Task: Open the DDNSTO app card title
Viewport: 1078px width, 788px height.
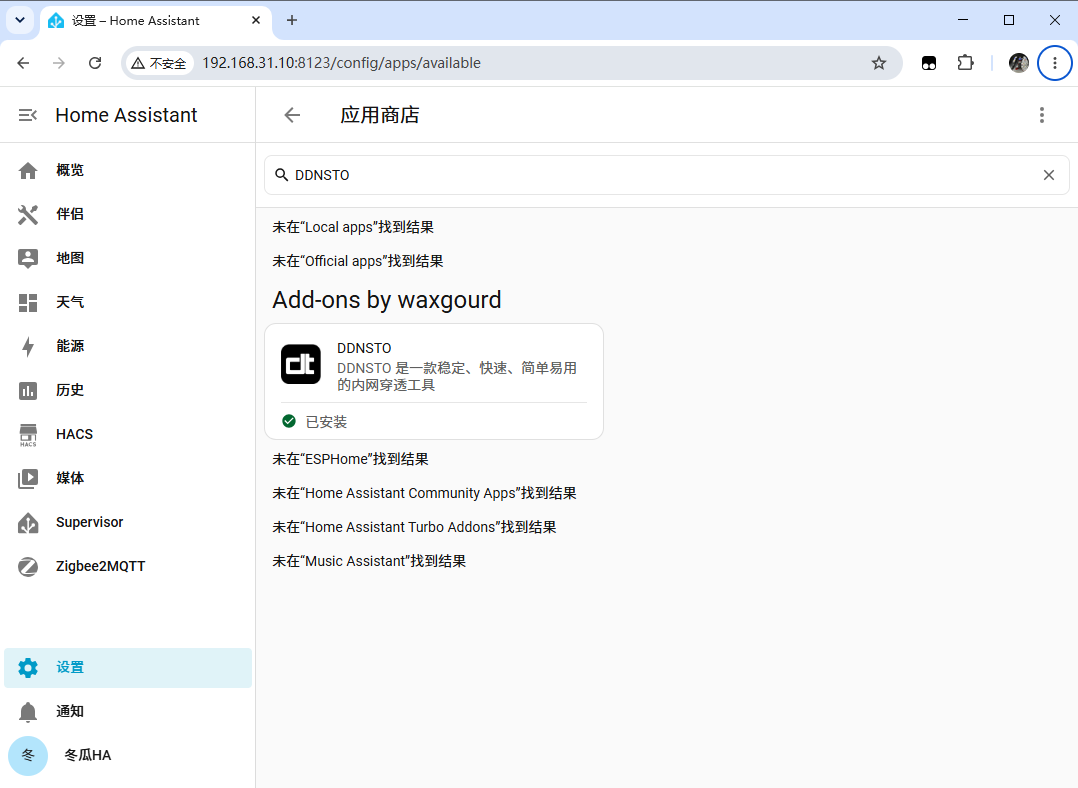Action: 364,349
